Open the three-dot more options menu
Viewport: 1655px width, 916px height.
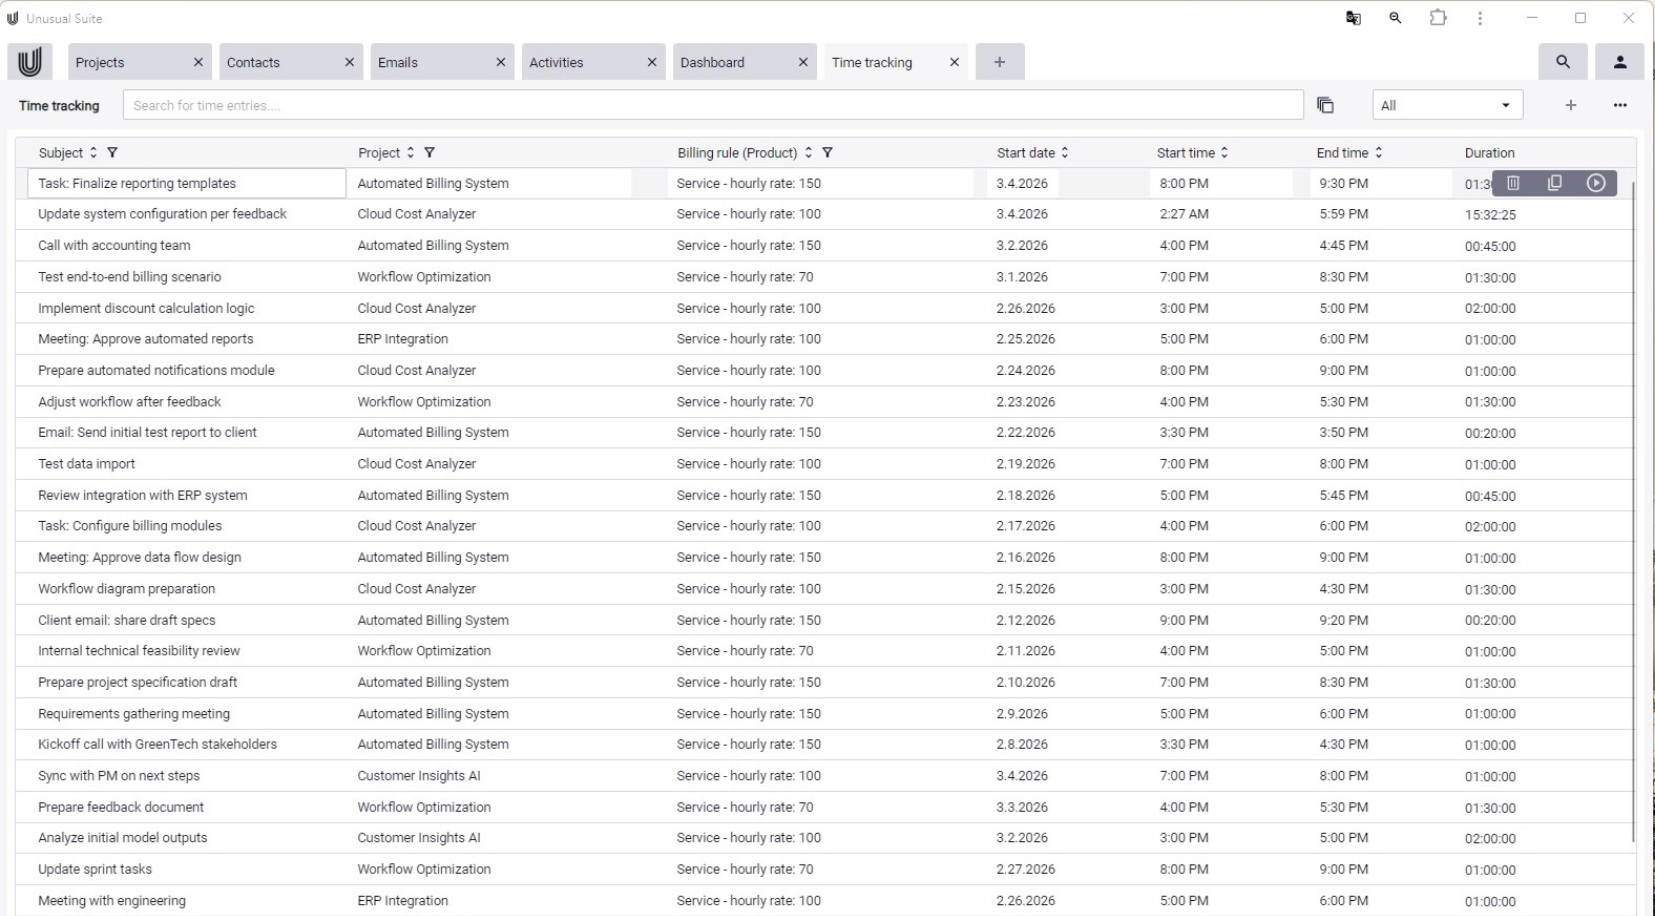pyautogui.click(x=1619, y=105)
